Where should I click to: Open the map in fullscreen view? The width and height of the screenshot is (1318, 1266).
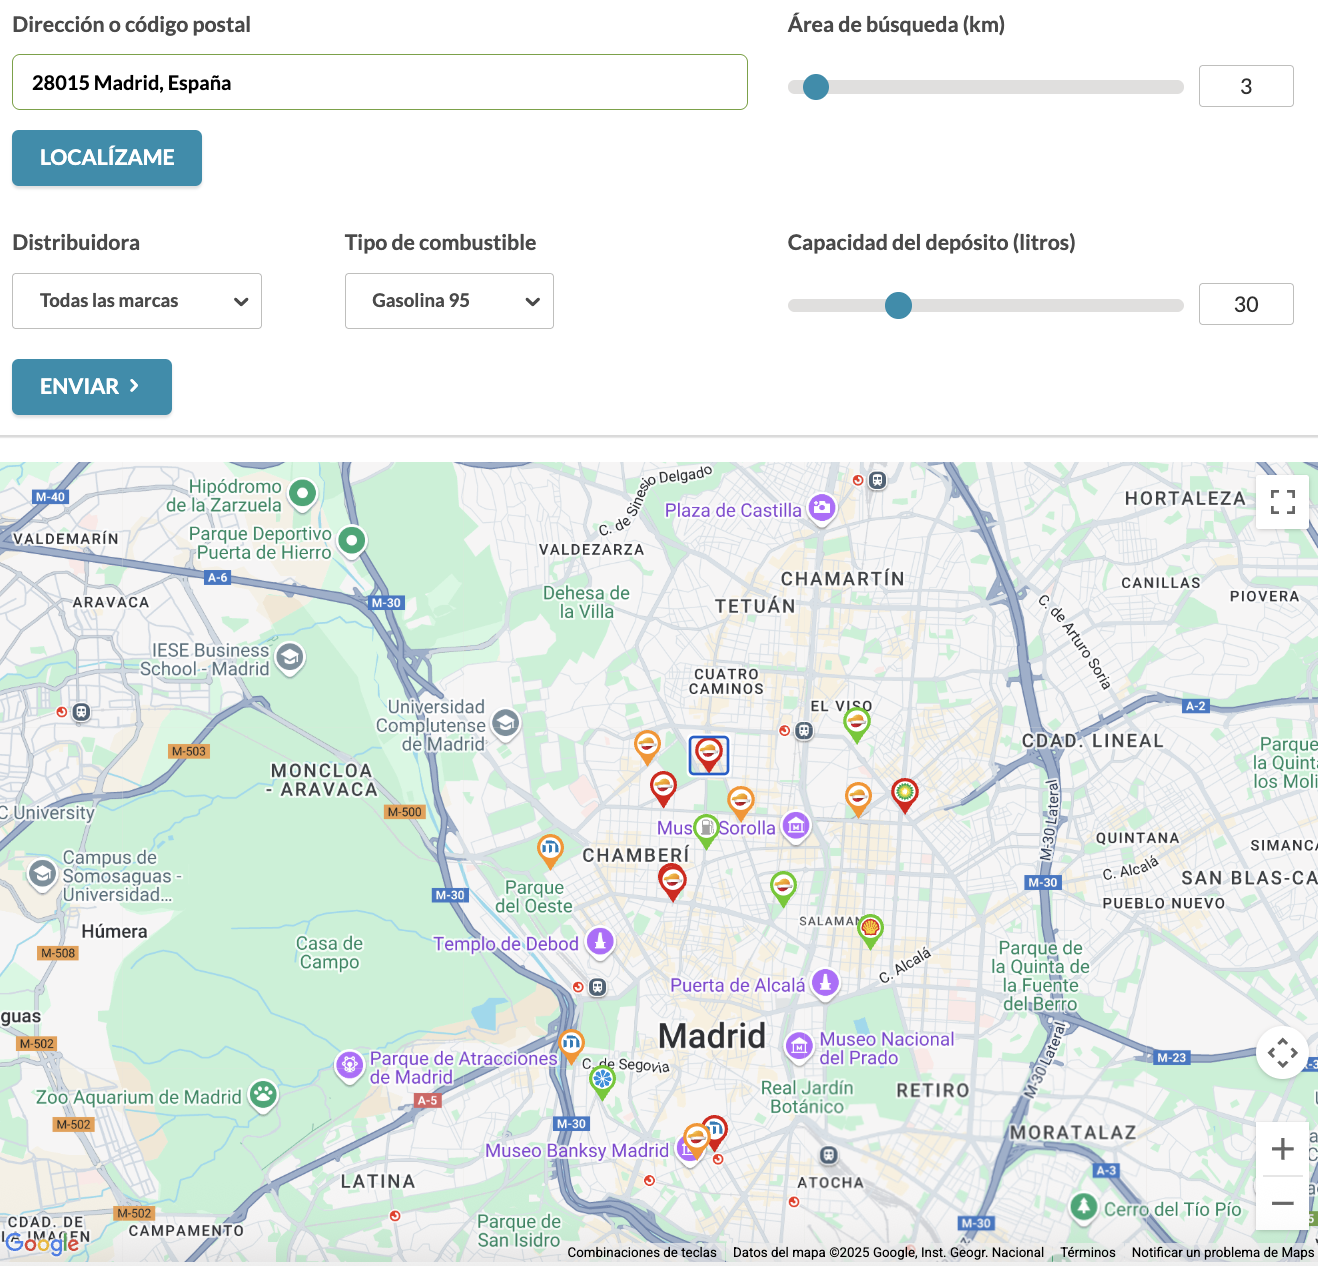tap(1282, 502)
